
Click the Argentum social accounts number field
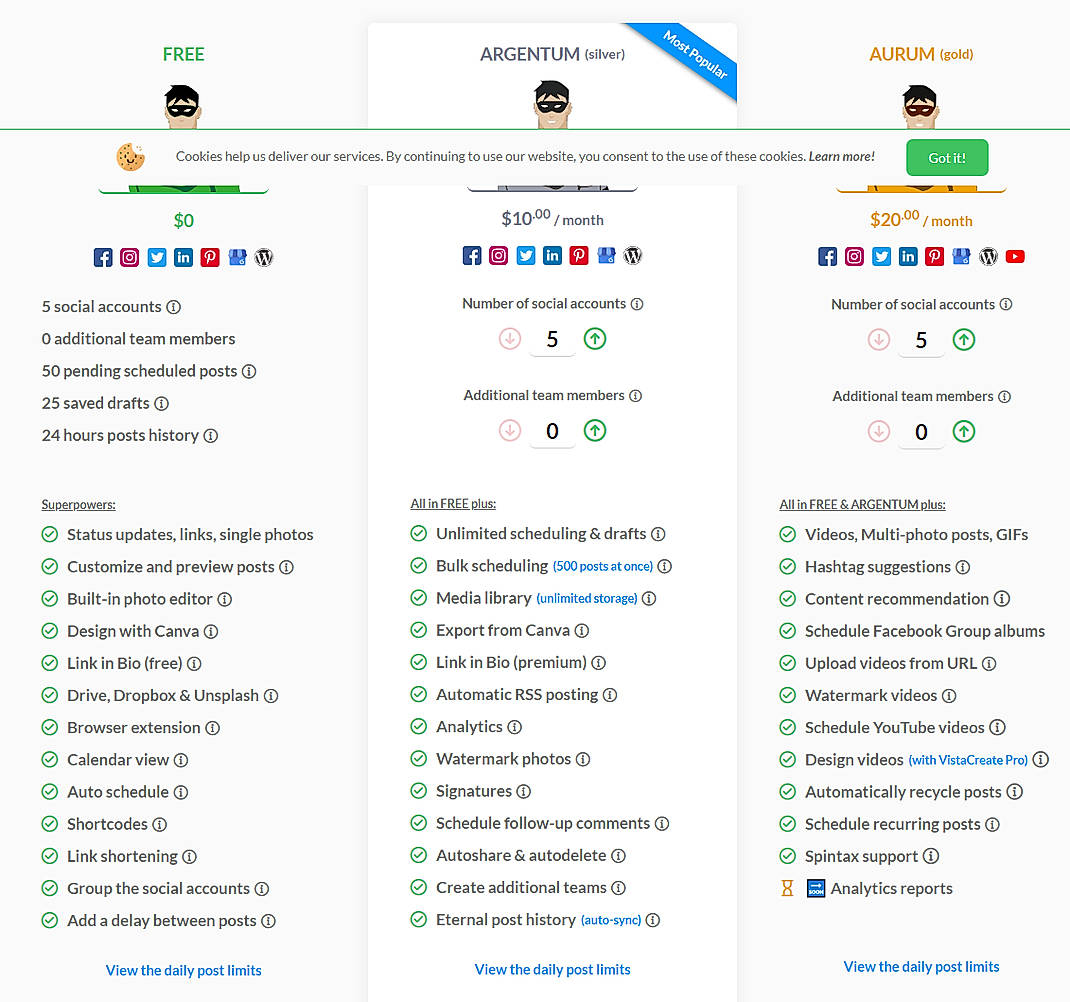pos(552,339)
